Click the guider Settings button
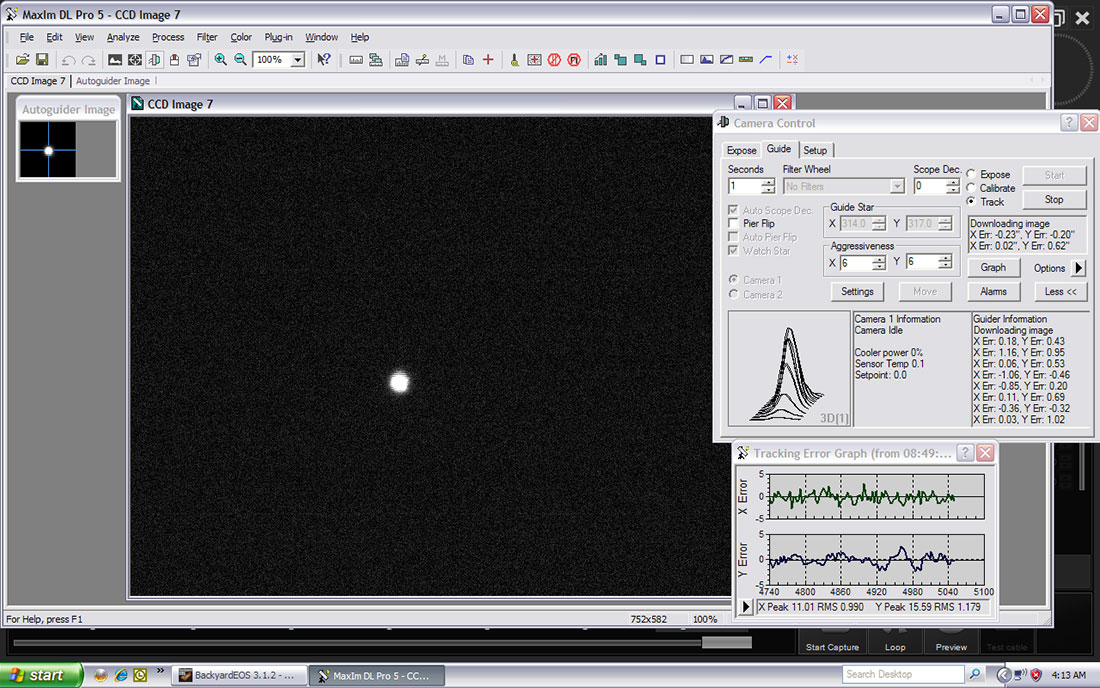Viewport: 1100px width, 688px height. click(x=857, y=291)
